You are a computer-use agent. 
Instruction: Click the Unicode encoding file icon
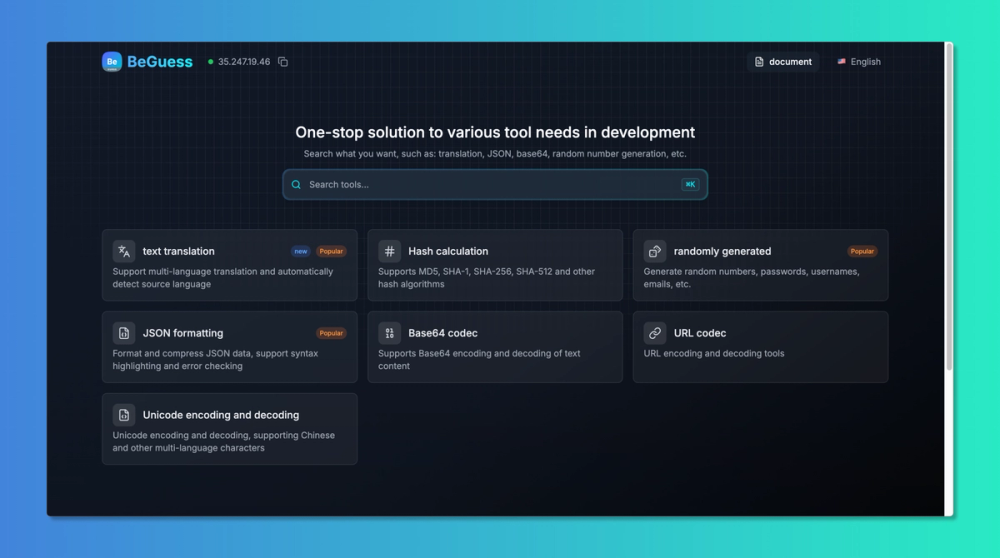[124, 415]
